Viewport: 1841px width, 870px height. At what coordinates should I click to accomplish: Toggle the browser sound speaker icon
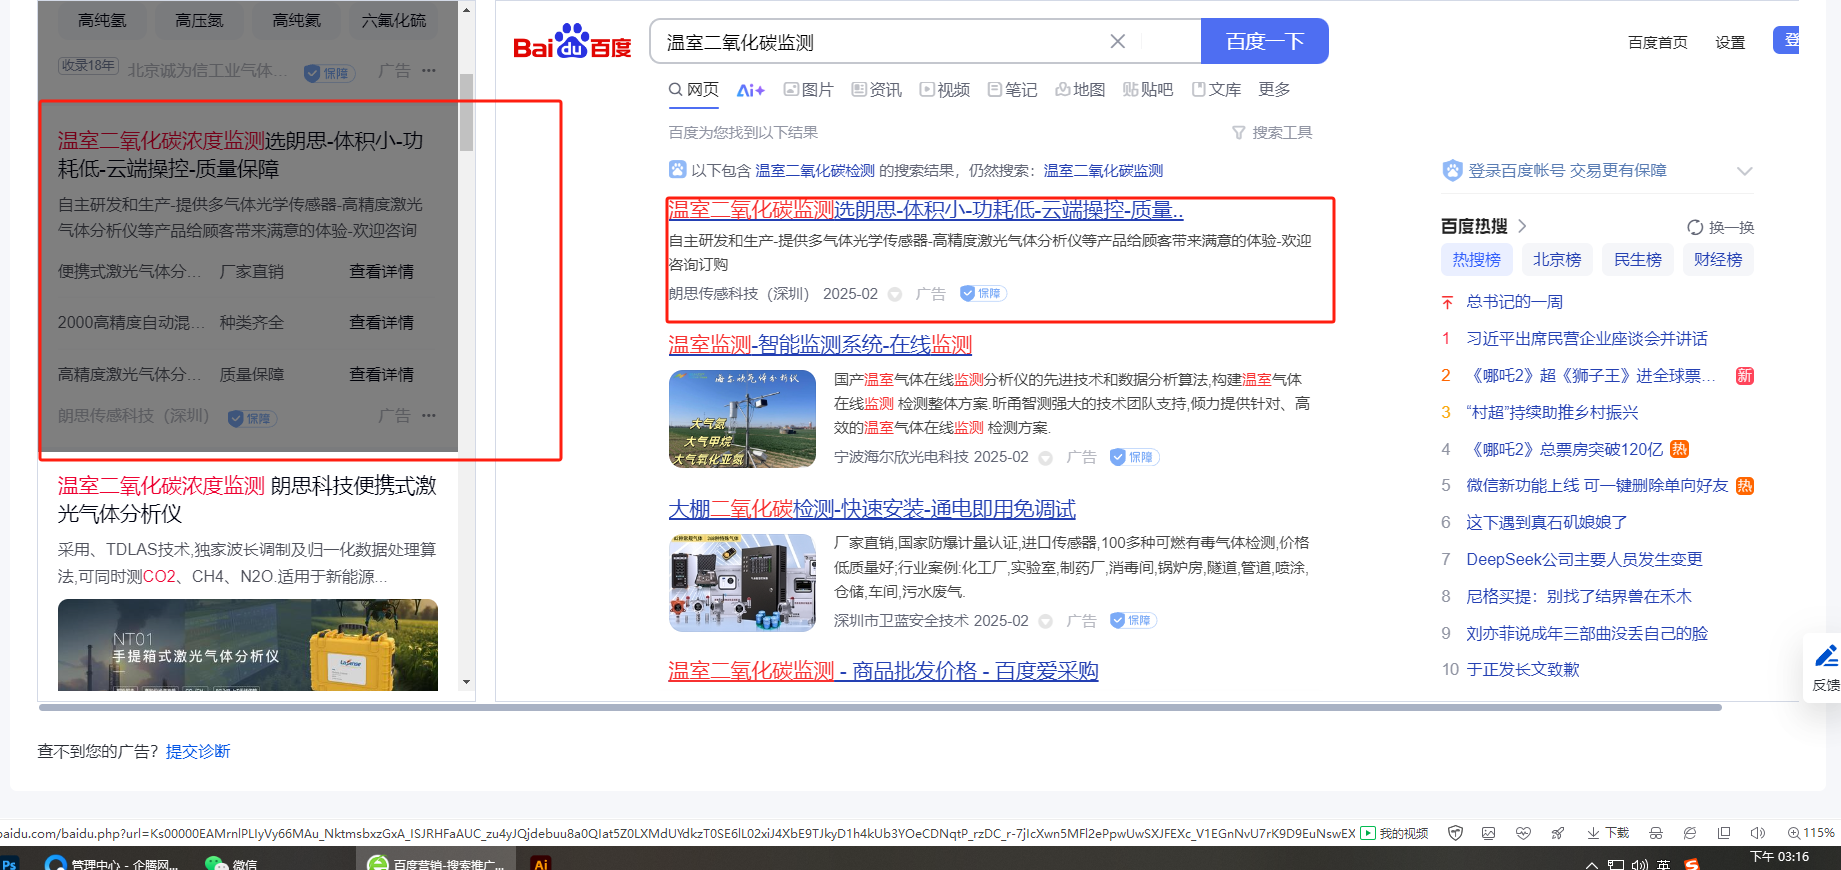[x=1758, y=833]
